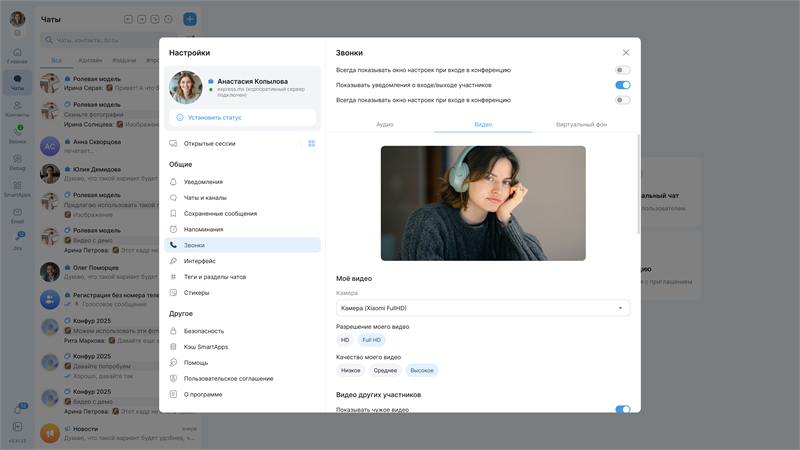The height and width of the screenshot is (450, 800).
Task: Open Notifications settings bell icon
Action: [x=174, y=182]
